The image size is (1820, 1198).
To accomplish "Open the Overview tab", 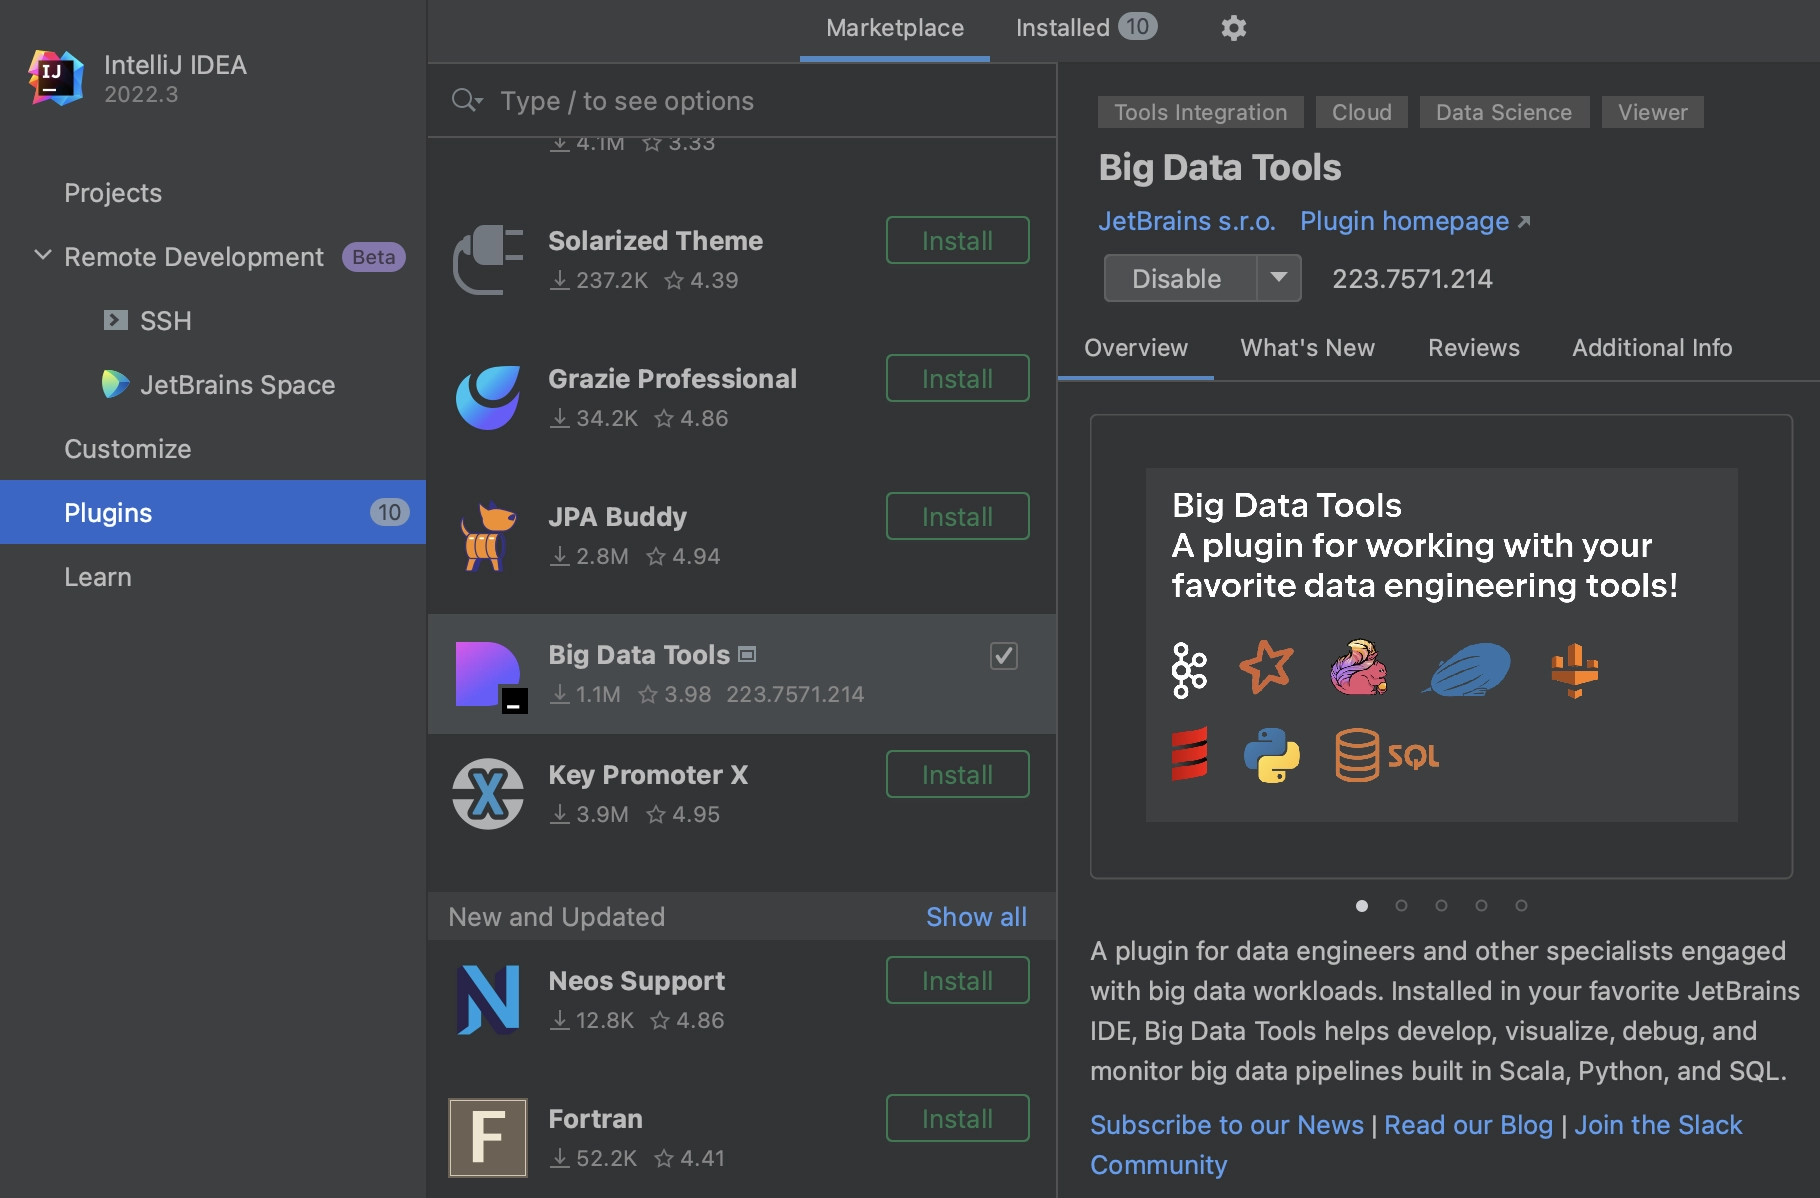I will click(1136, 348).
